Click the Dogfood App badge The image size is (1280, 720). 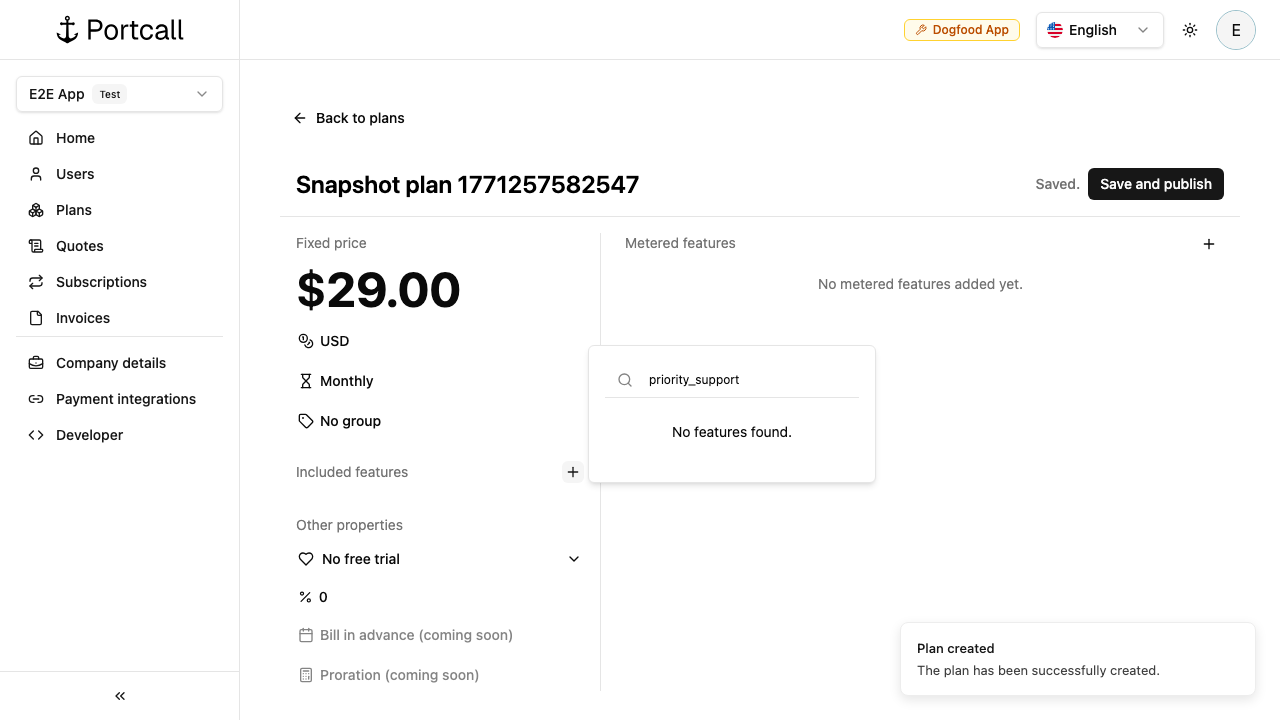(962, 30)
